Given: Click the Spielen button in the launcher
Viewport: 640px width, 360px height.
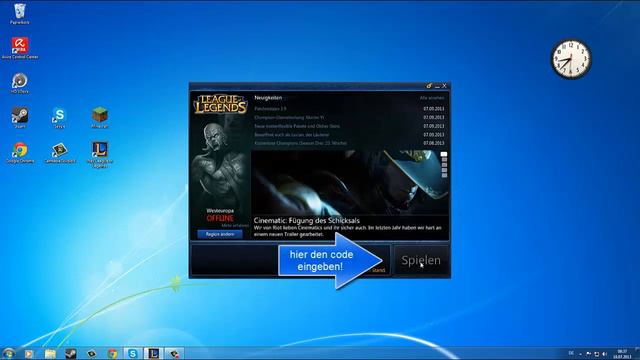Looking at the screenshot, I should (421, 260).
